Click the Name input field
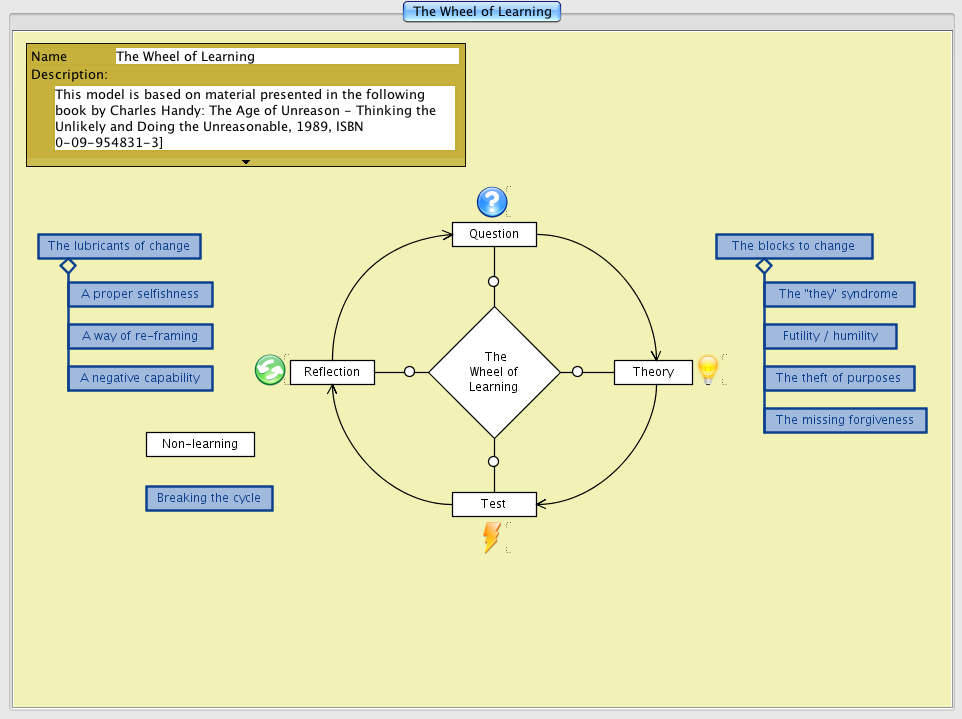962x719 pixels. pos(287,57)
